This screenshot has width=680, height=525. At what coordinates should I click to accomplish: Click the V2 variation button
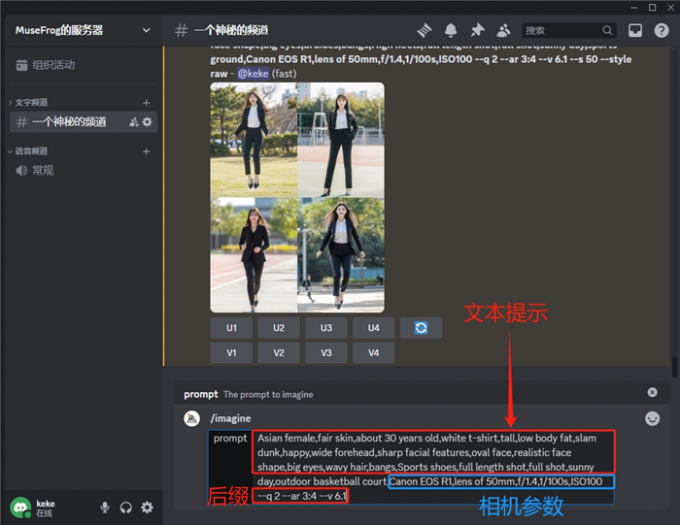coord(279,353)
